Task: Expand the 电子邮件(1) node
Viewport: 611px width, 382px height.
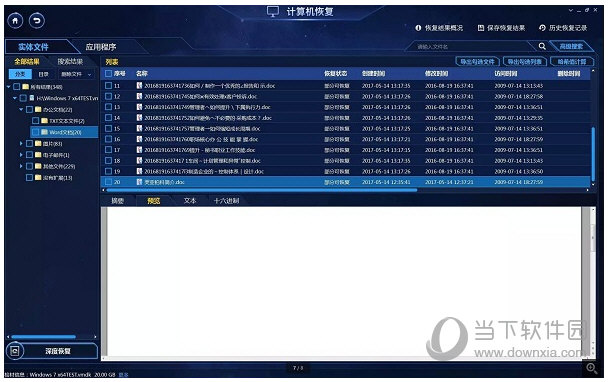Action: (21, 155)
